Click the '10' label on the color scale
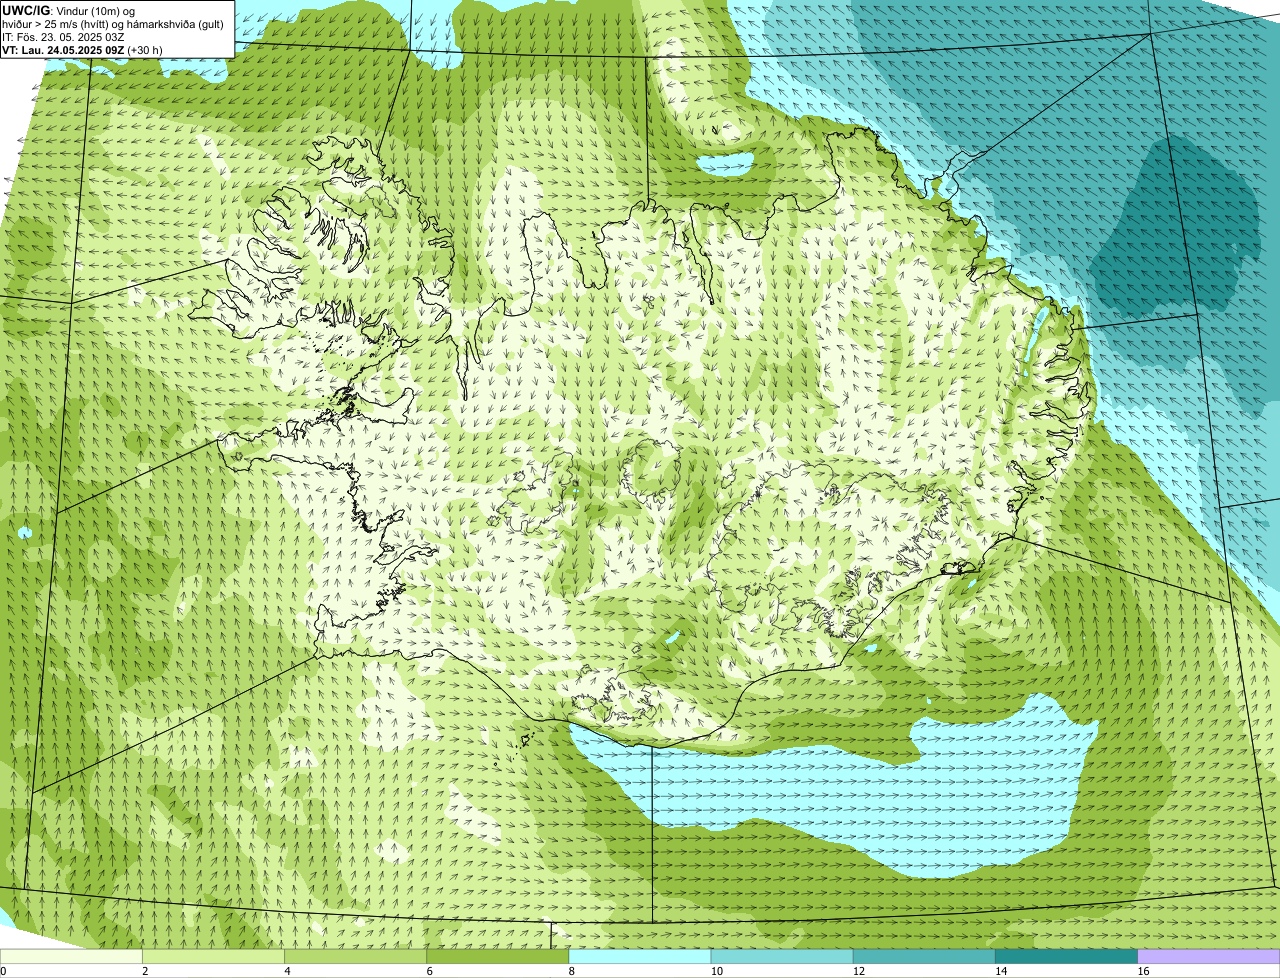This screenshot has width=1280, height=978. [716, 971]
